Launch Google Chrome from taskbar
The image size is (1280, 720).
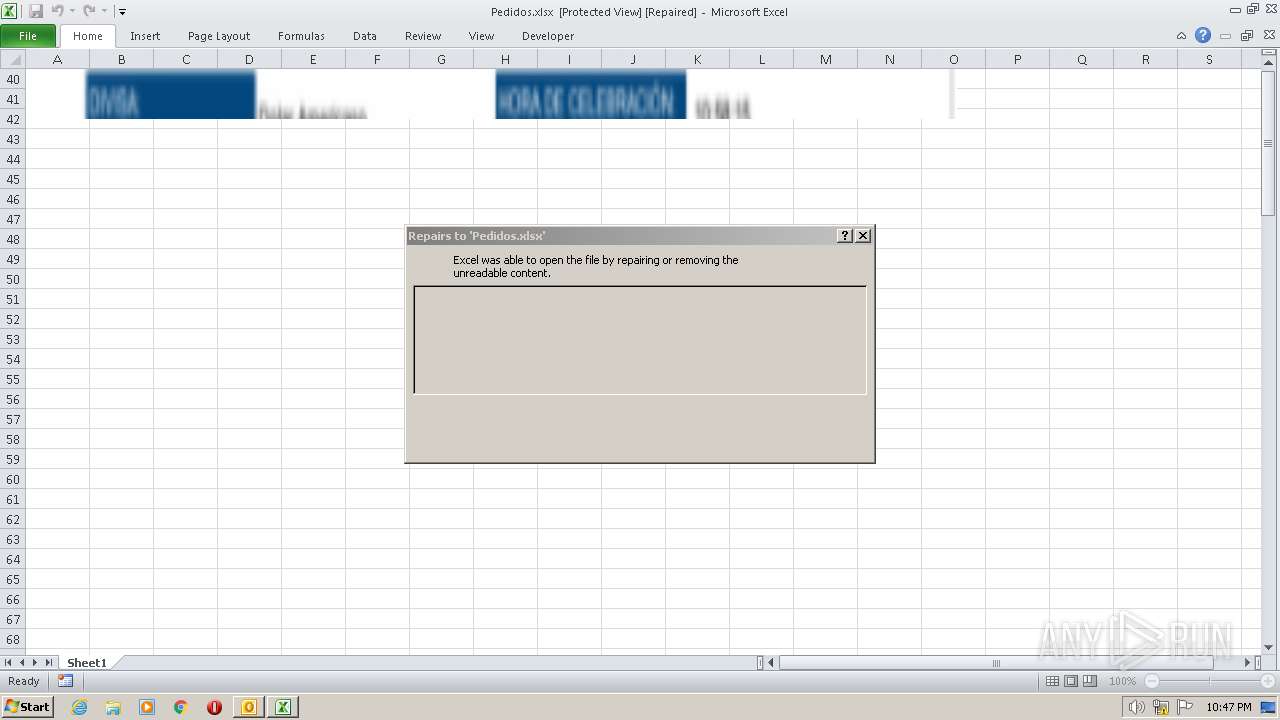[181, 707]
